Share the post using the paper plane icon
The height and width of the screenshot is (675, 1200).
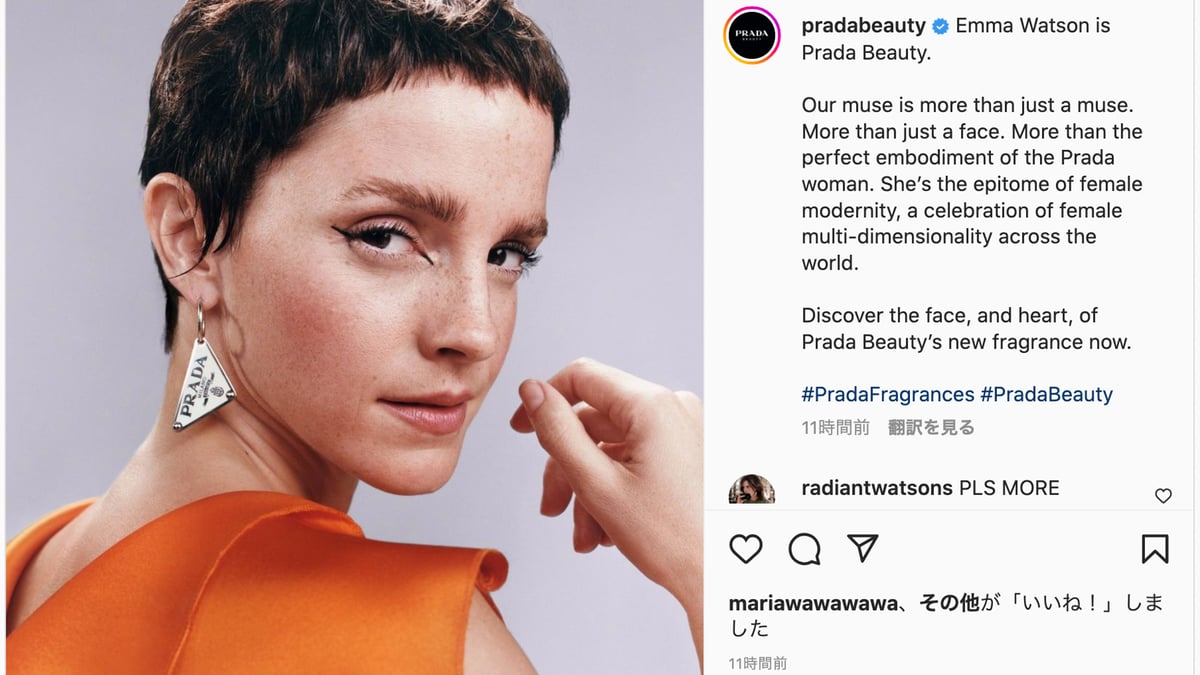coord(862,548)
